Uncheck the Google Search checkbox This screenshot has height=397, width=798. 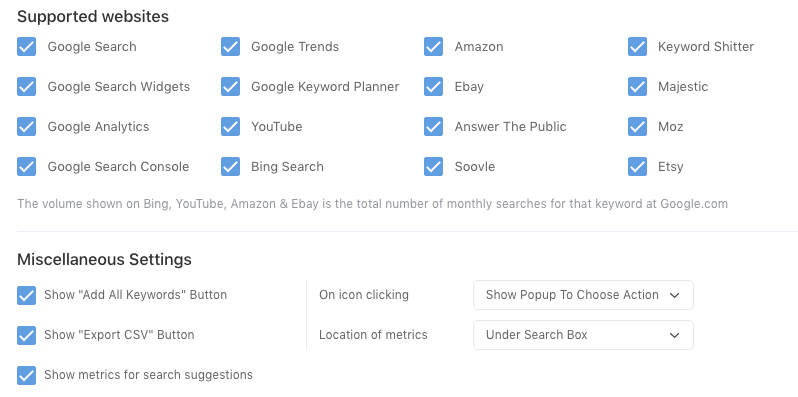[26, 46]
